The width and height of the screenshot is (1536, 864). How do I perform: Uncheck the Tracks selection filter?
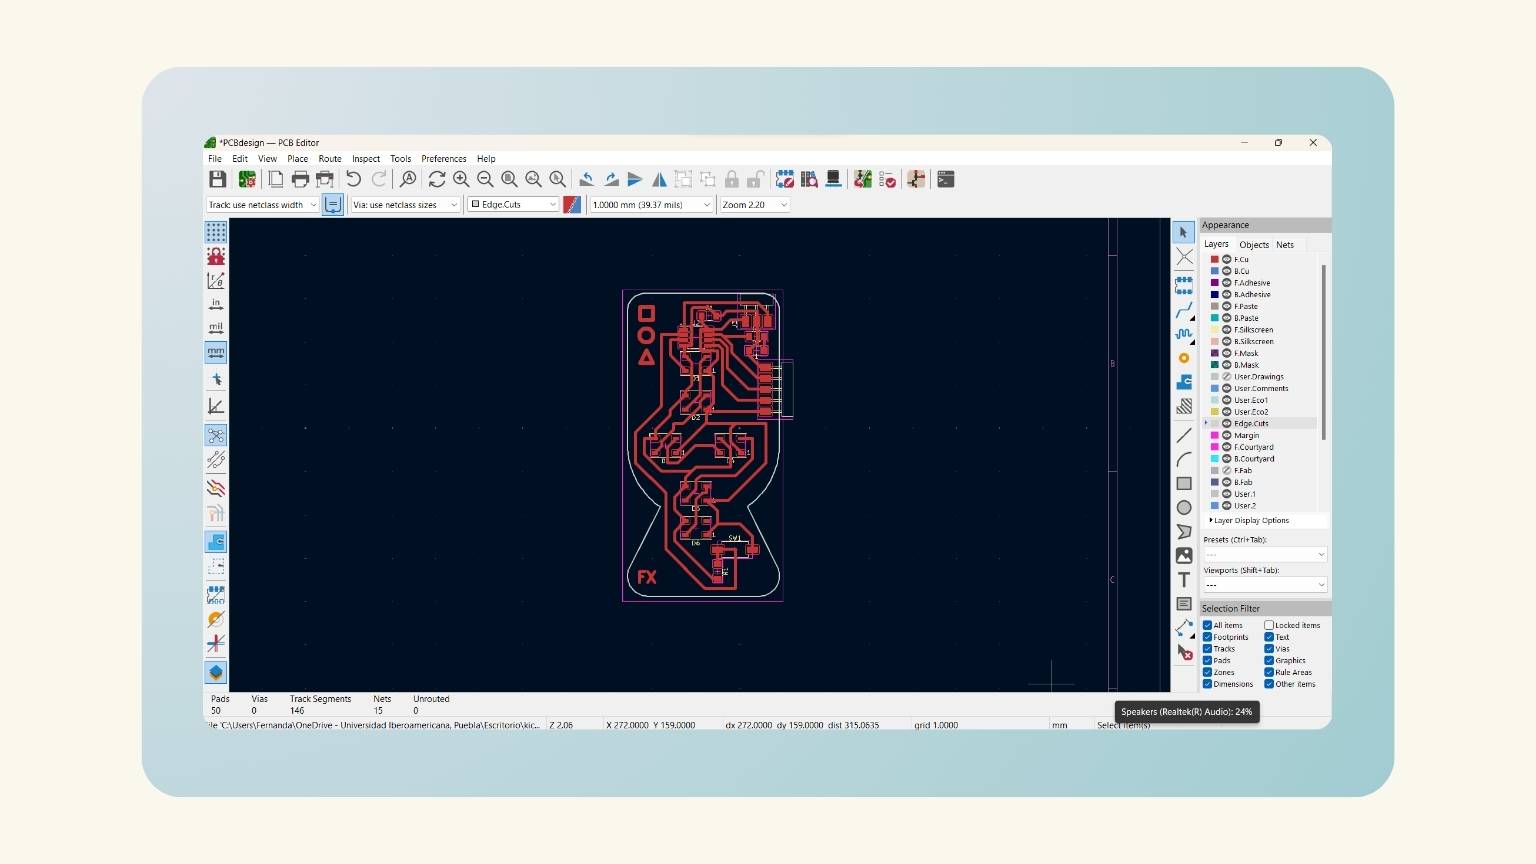pyautogui.click(x=1208, y=649)
